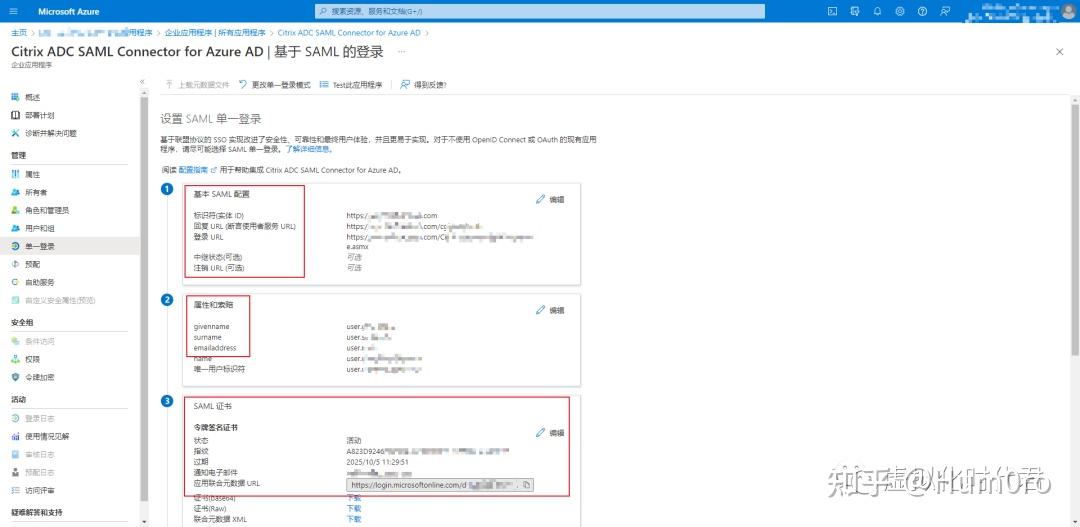Click the Microsoft Azure logo text
This screenshot has height=527, width=1080.
coord(69,12)
